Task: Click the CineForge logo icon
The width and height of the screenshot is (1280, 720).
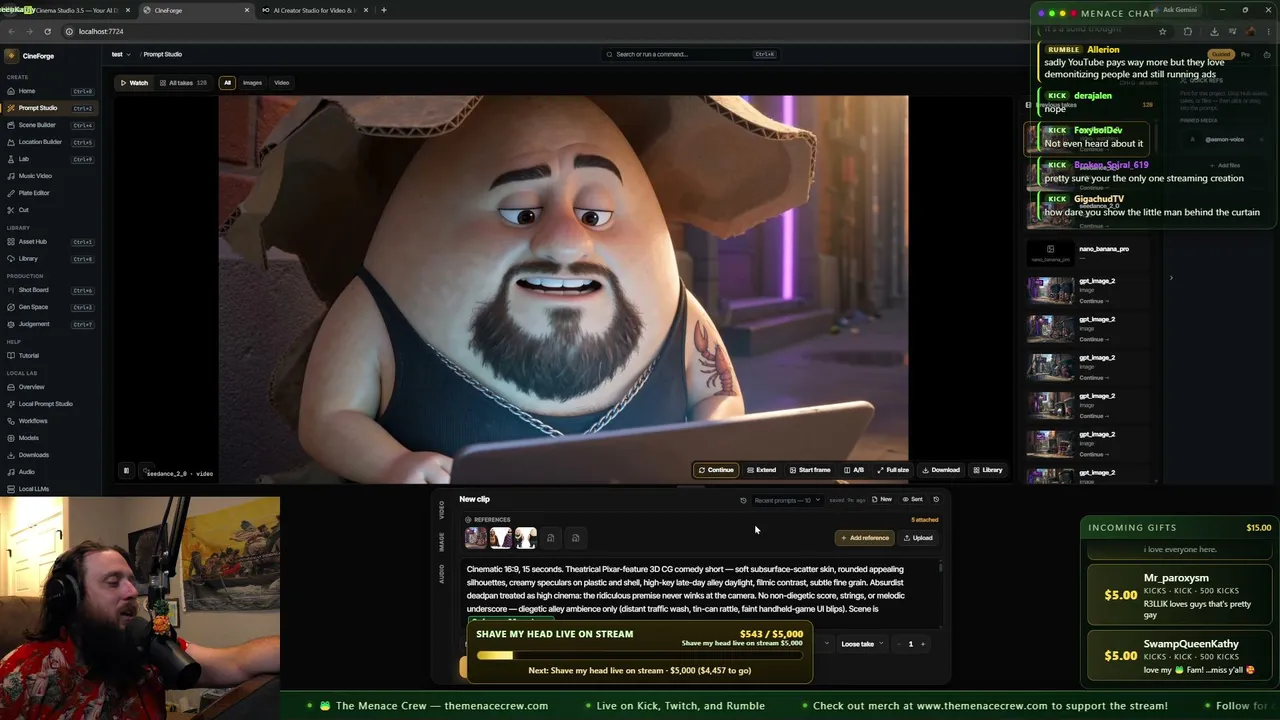Action: pyautogui.click(x=12, y=56)
